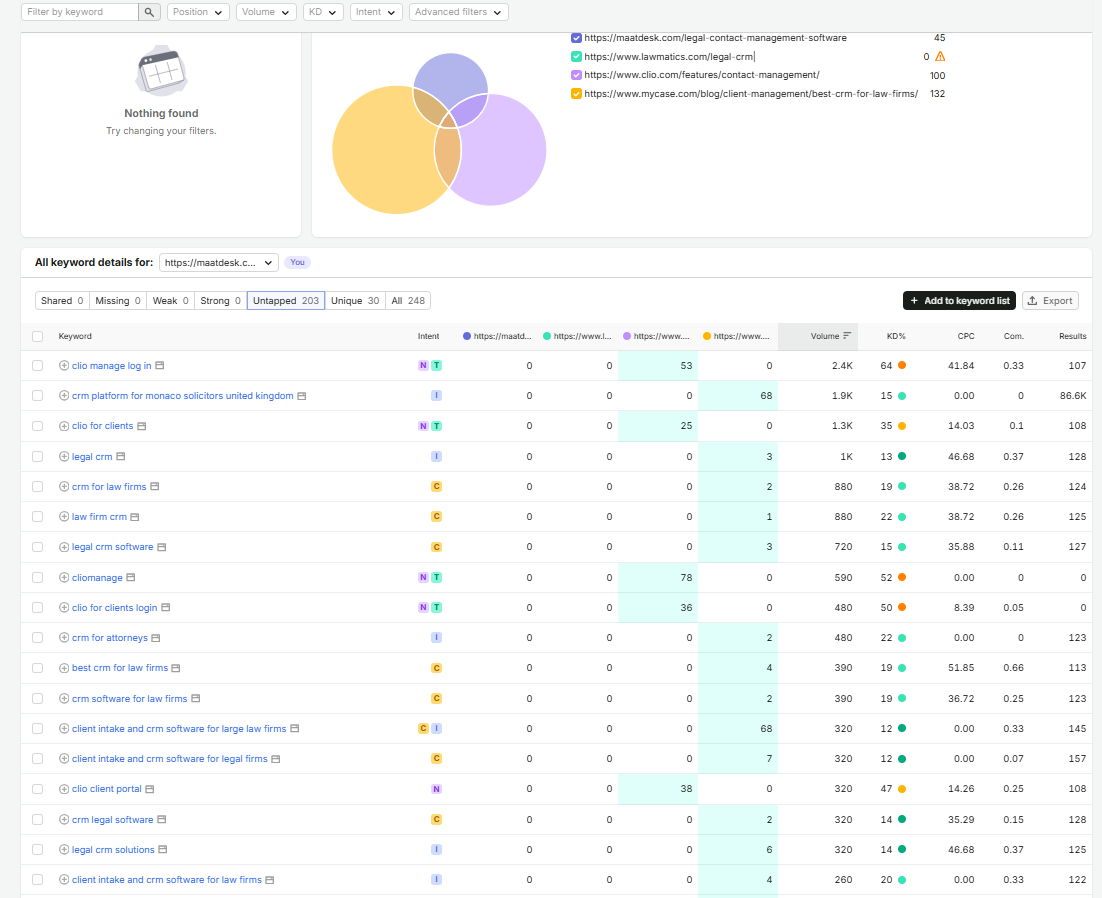Click the KD% column header
1102x898 pixels.
[x=896, y=337]
